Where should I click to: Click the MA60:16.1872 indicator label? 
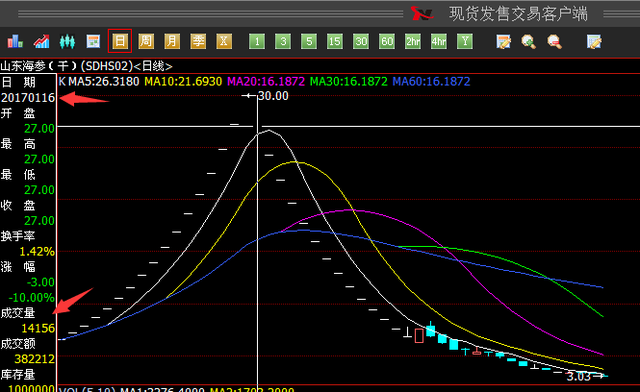tap(431, 81)
